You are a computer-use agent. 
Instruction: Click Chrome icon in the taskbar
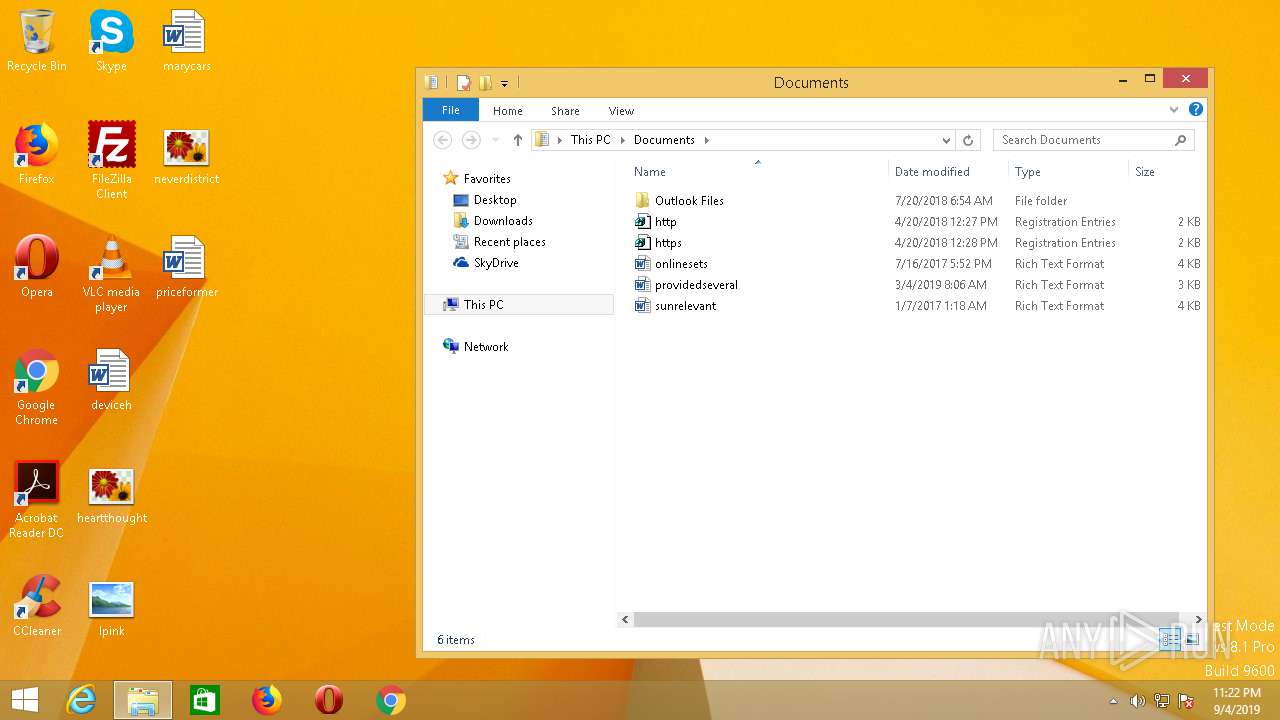click(x=391, y=700)
